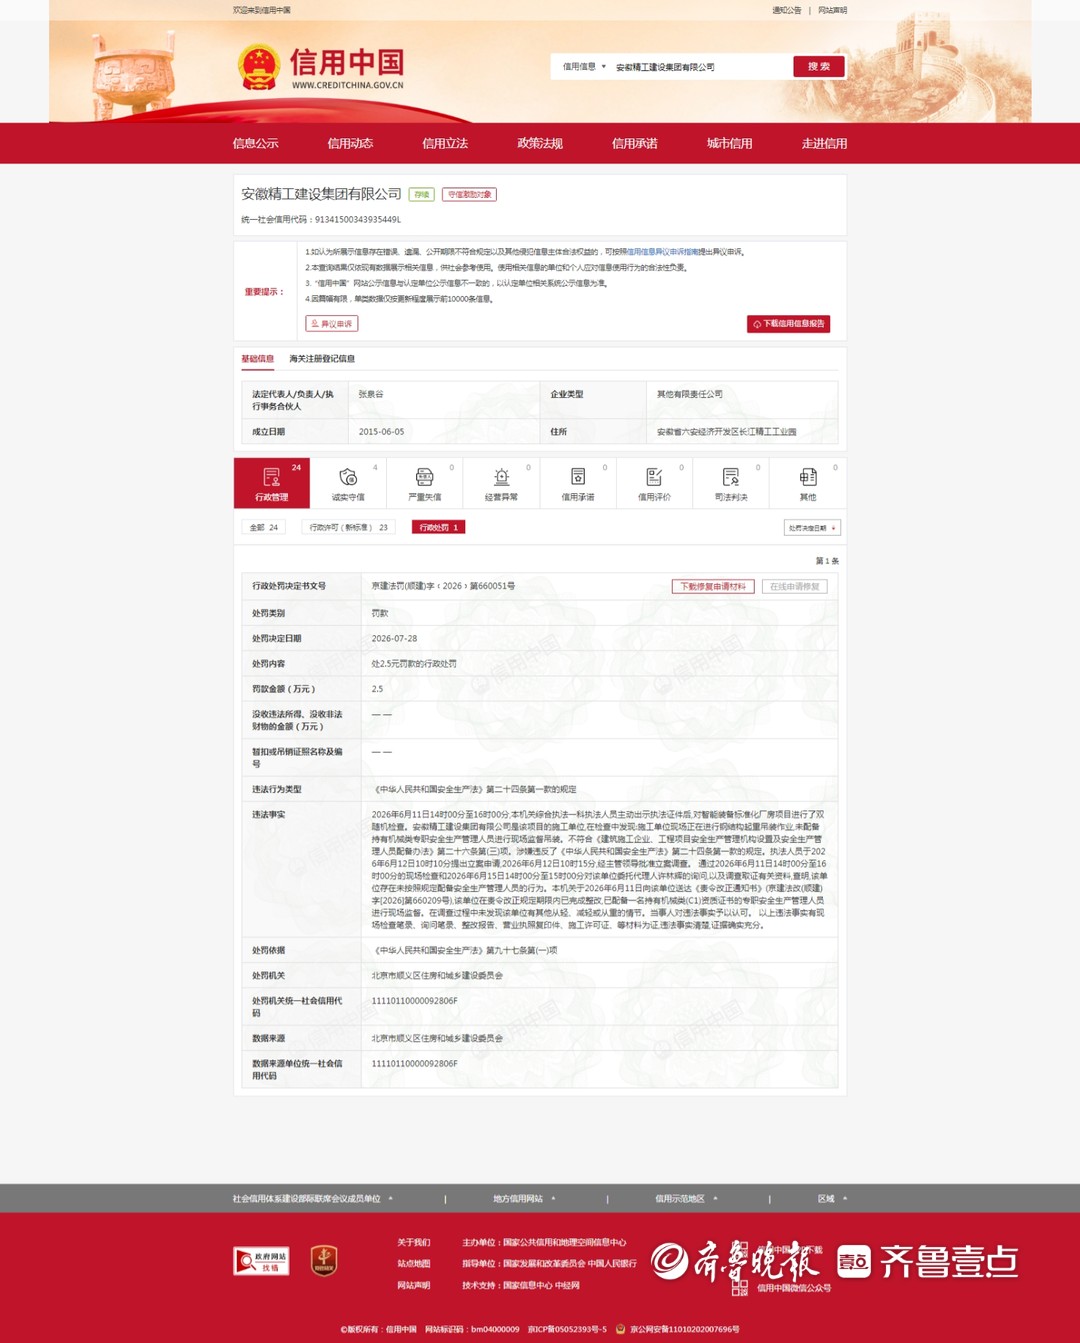Expand the 区域 footer list
1080x1343 pixels.
(x=832, y=1198)
